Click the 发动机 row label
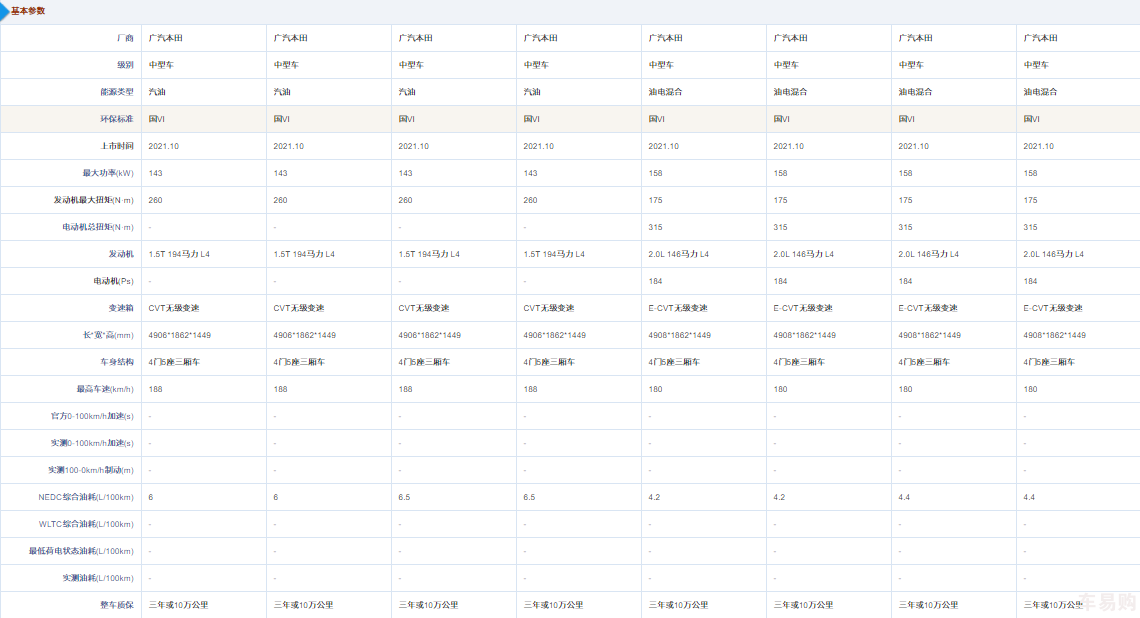The image size is (1140, 618). click(x=121, y=254)
